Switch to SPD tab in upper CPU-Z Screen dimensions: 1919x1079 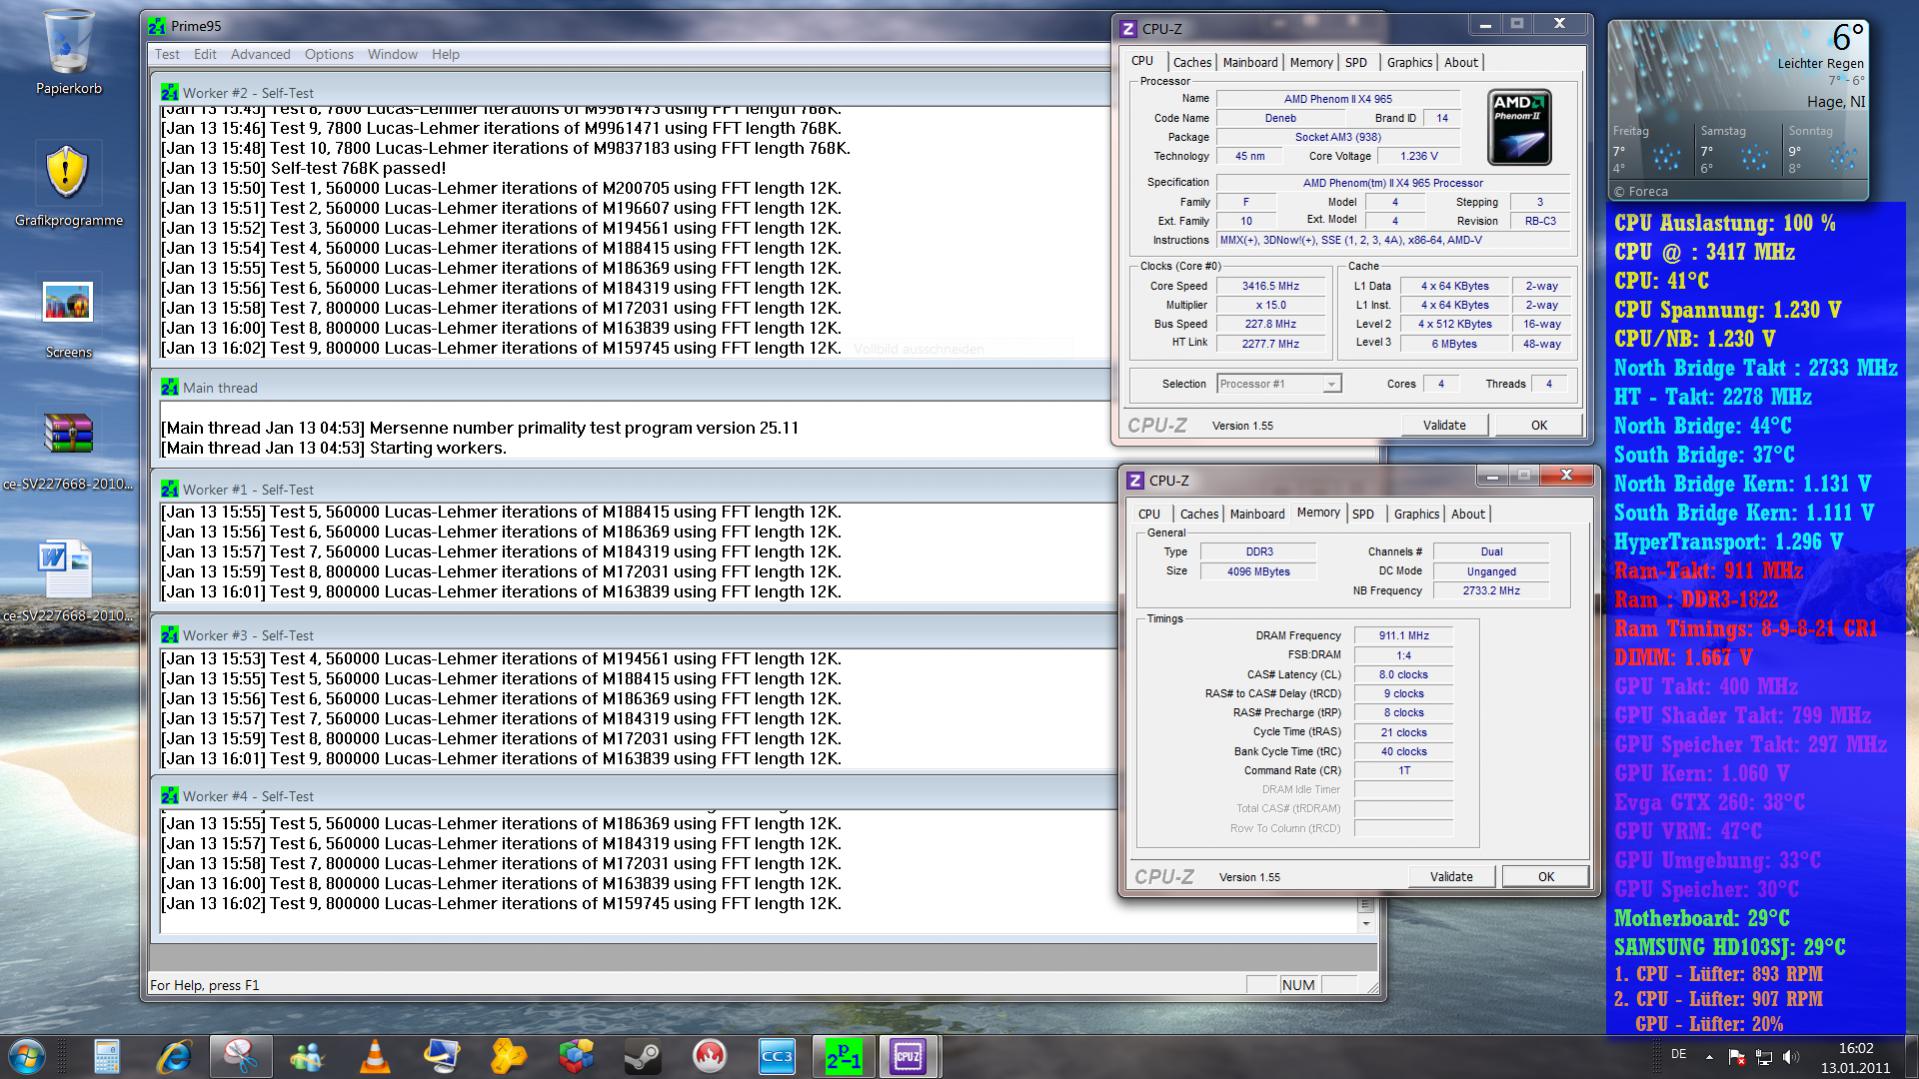tap(1356, 62)
